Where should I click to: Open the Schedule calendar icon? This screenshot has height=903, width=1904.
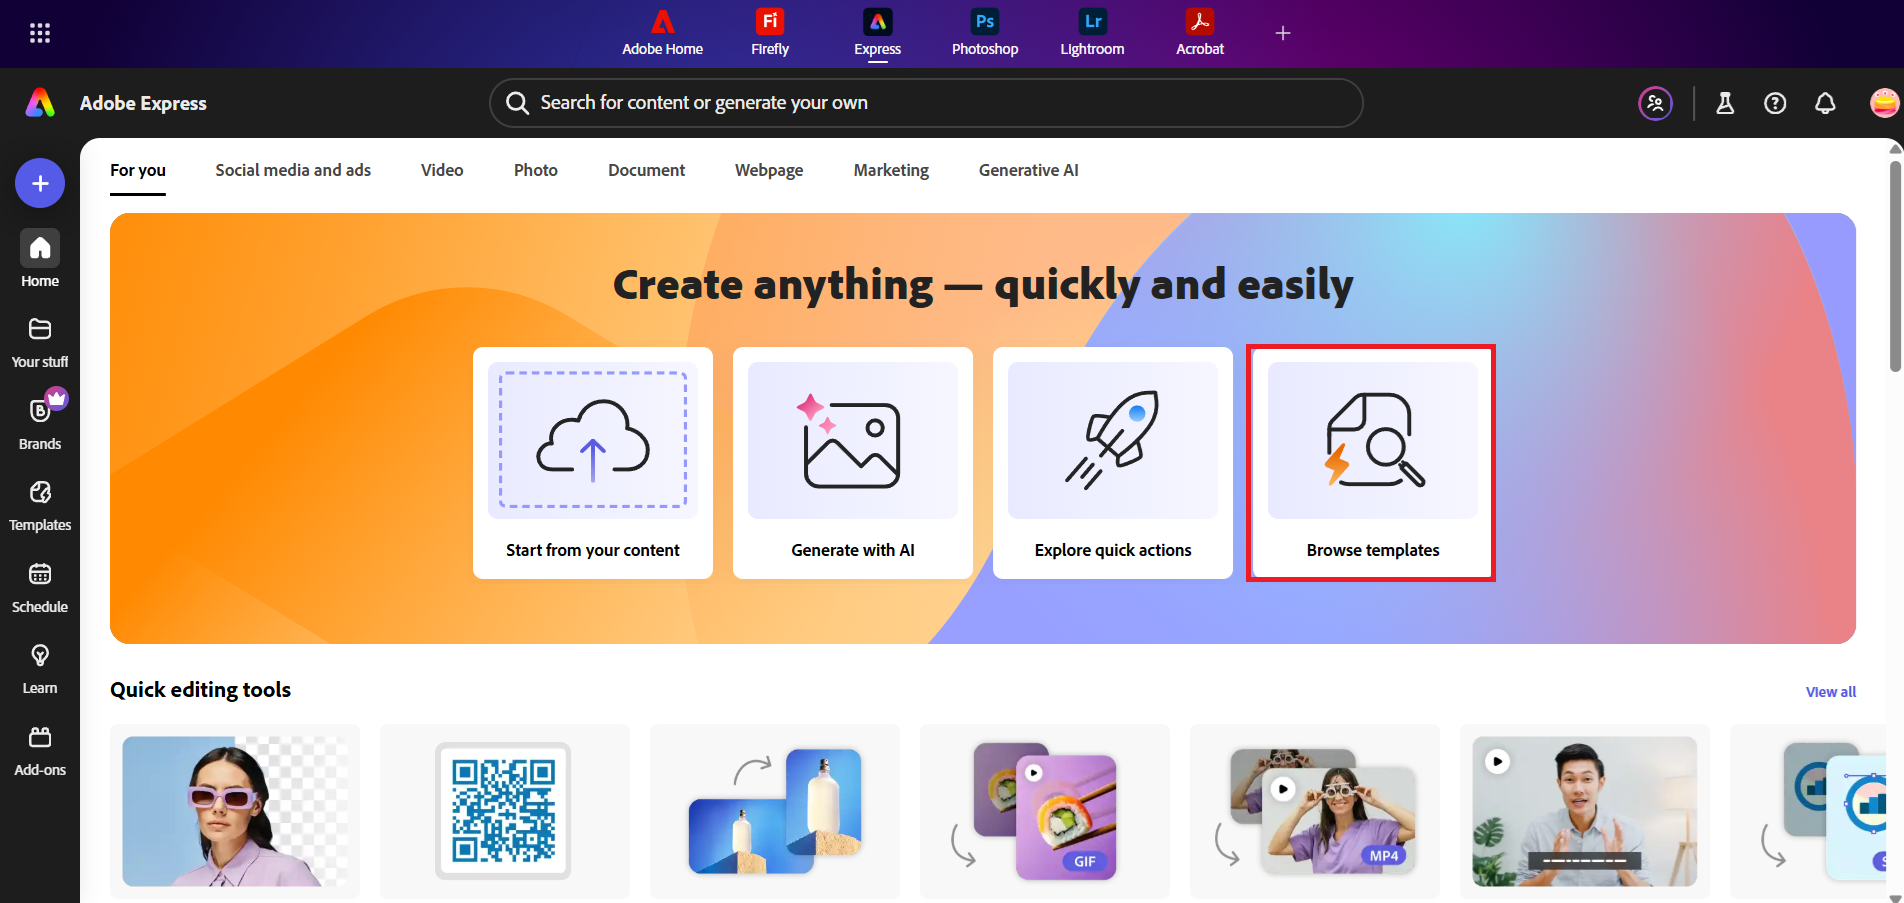pyautogui.click(x=39, y=584)
